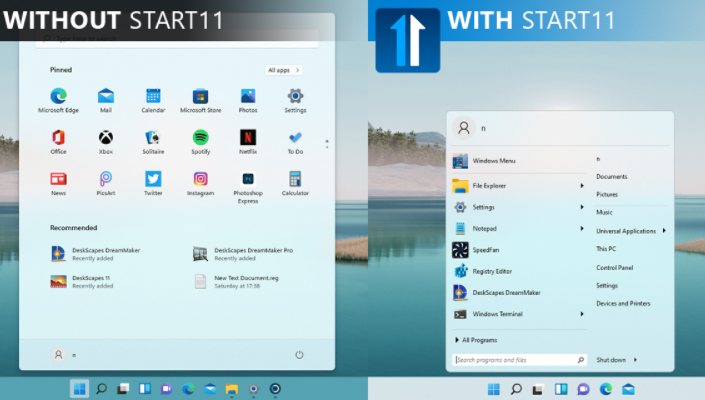Click pinned apps page indicator dots
This screenshot has width=705, height=400.
[327, 144]
